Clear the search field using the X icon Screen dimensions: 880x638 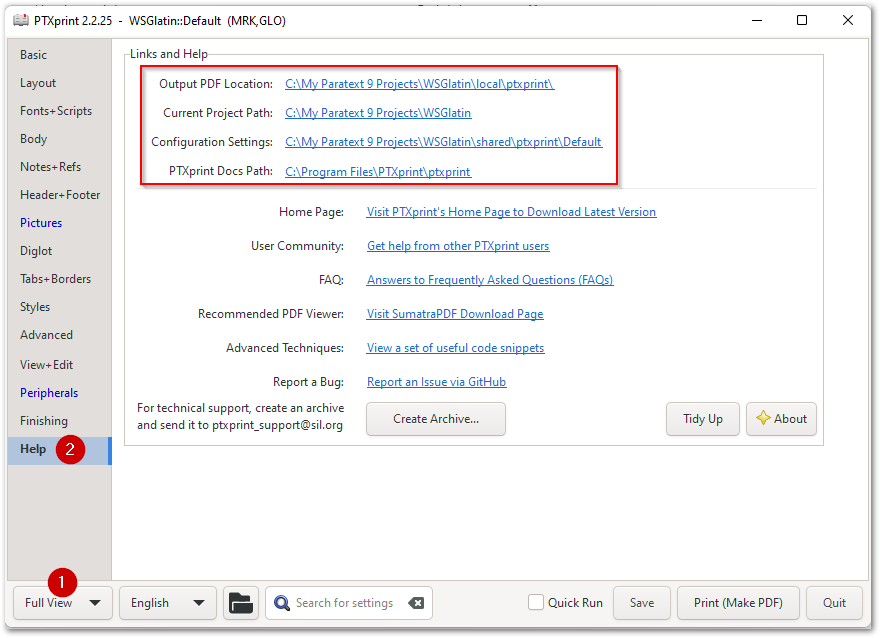(x=416, y=602)
